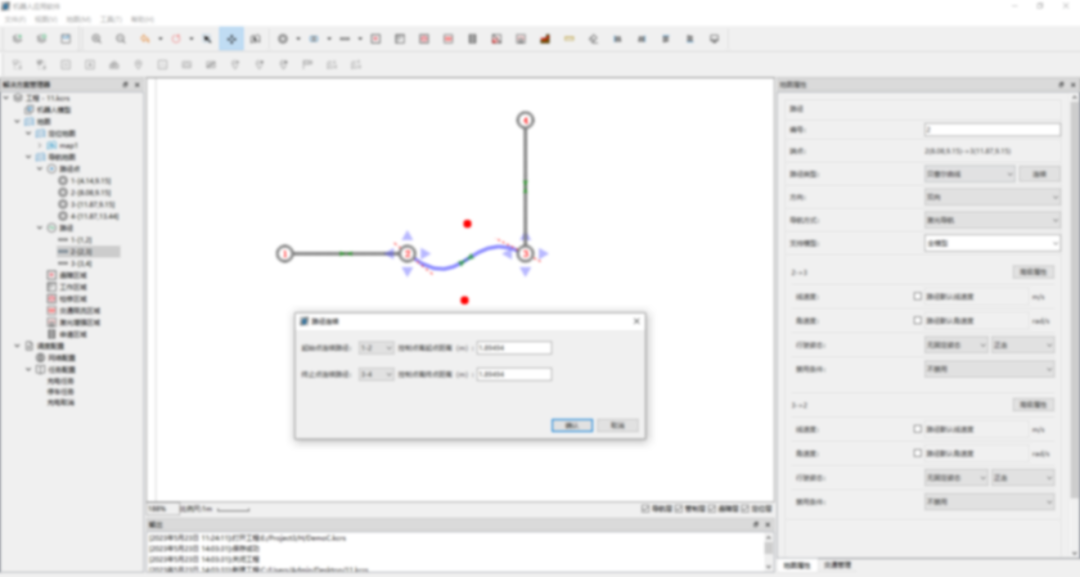Switch to the second tab below properties panel

838,566
